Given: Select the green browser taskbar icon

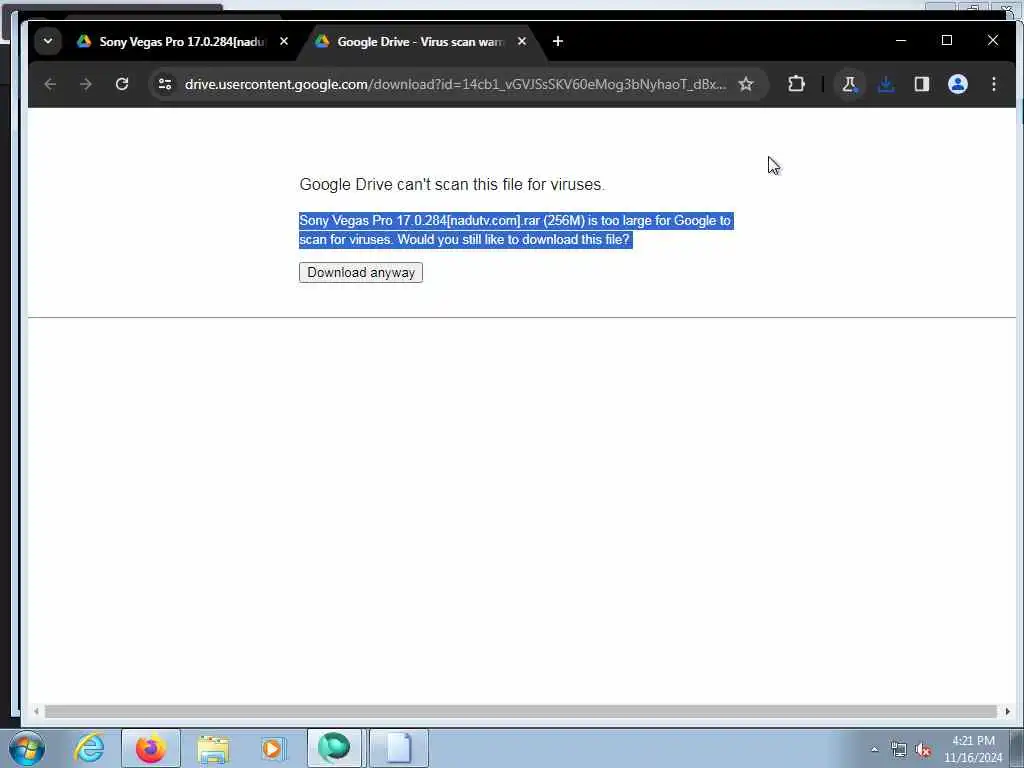Looking at the screenshot, I should (x=334, y=748).
